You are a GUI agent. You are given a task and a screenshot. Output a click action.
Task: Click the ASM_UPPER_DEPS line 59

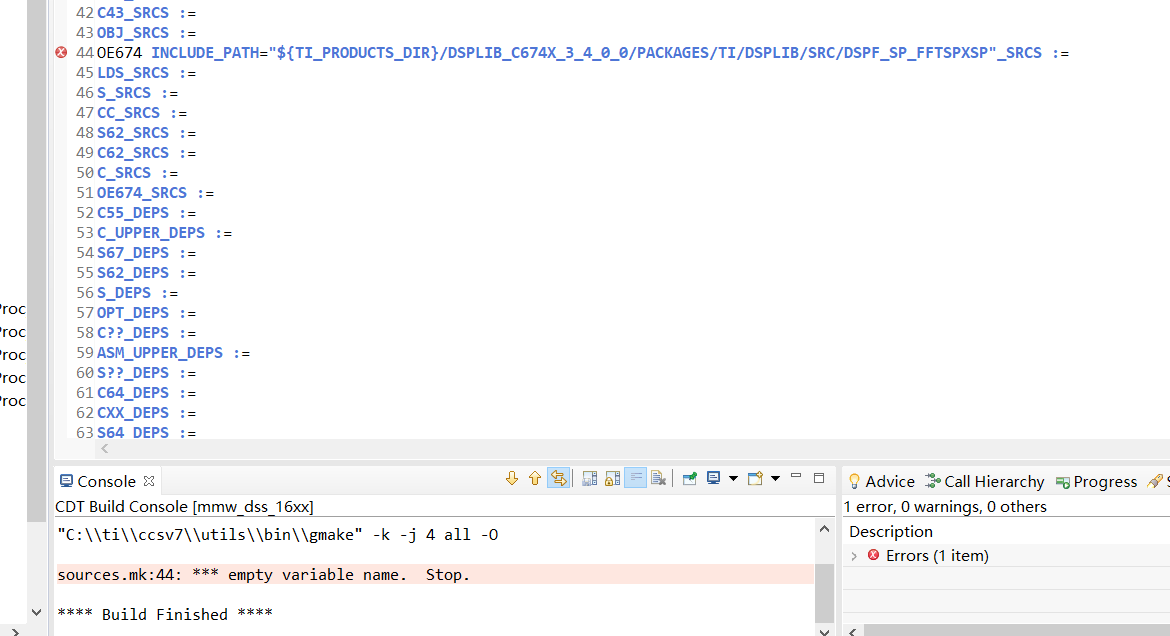click(x=173, y=353)
